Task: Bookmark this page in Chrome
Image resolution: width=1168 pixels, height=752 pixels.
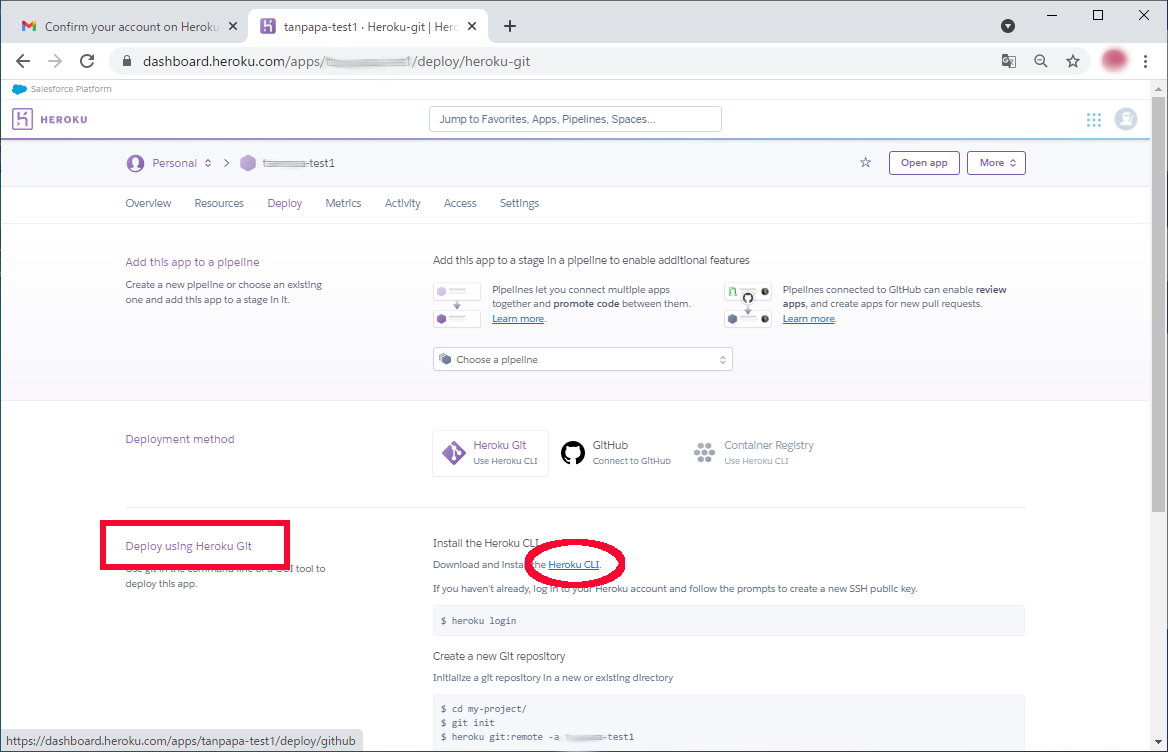Action: (x=1073, y=61)
